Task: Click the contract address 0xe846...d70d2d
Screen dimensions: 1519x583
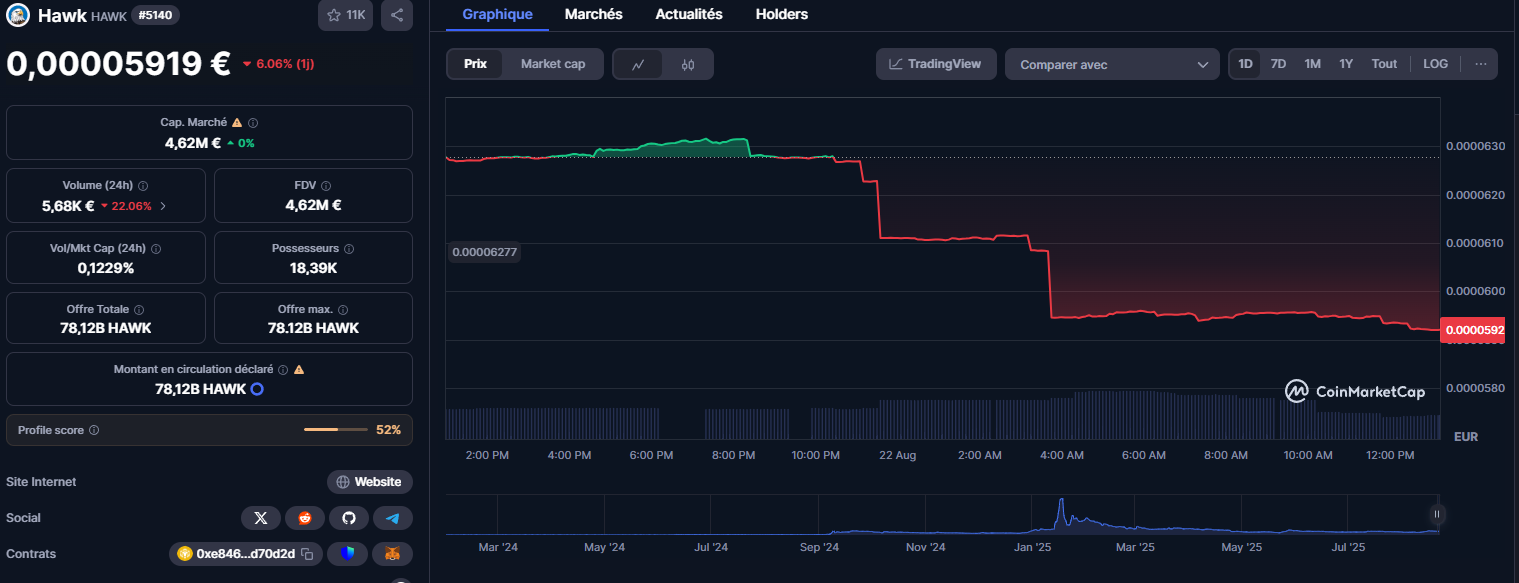Action: tap(245, 554)
